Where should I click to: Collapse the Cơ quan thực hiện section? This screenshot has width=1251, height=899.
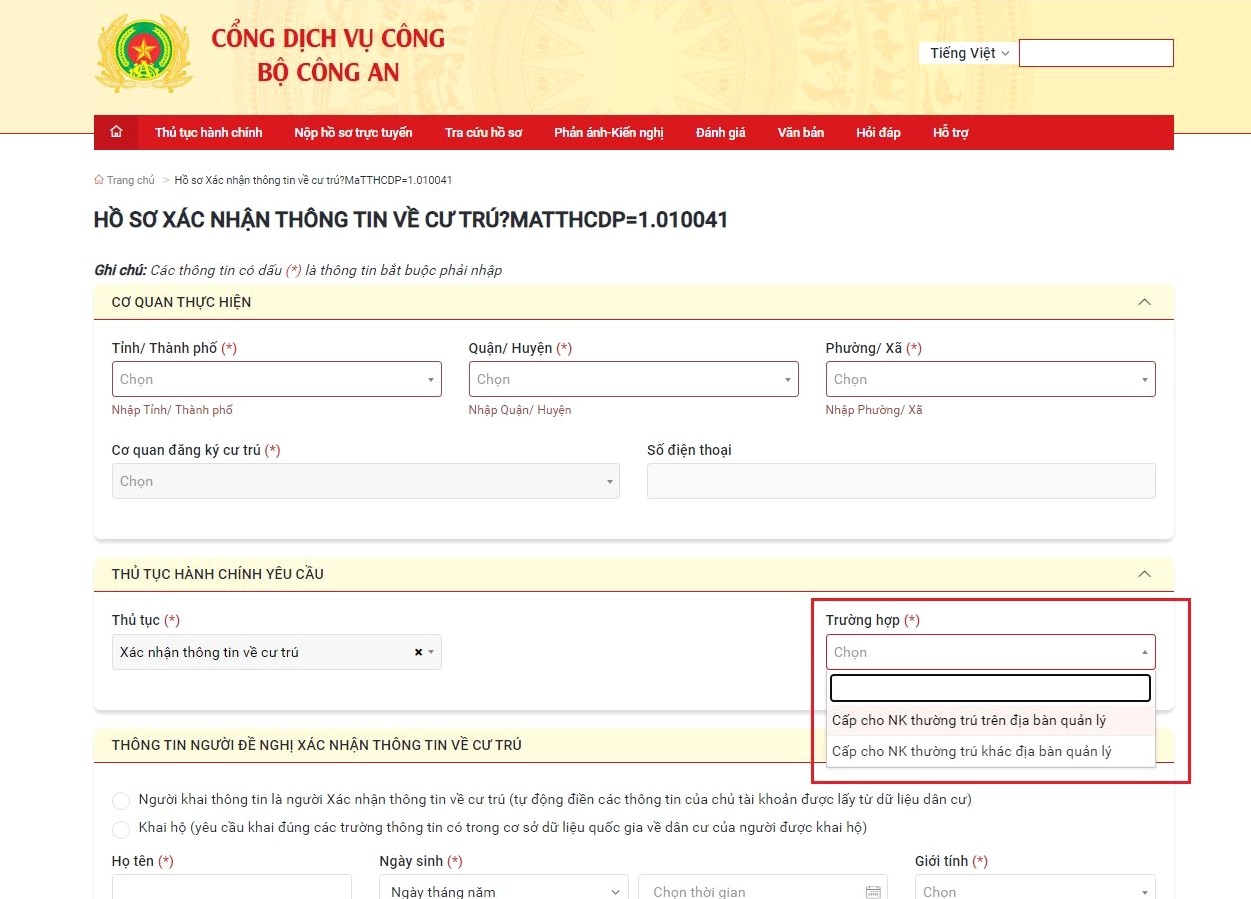tap(1144, 302)
